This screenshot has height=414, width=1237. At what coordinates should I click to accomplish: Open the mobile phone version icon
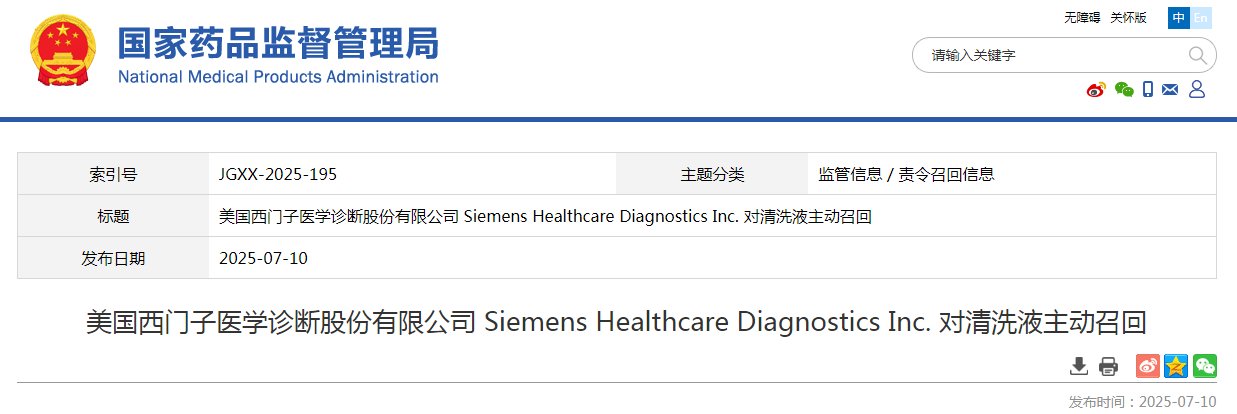1148,90
